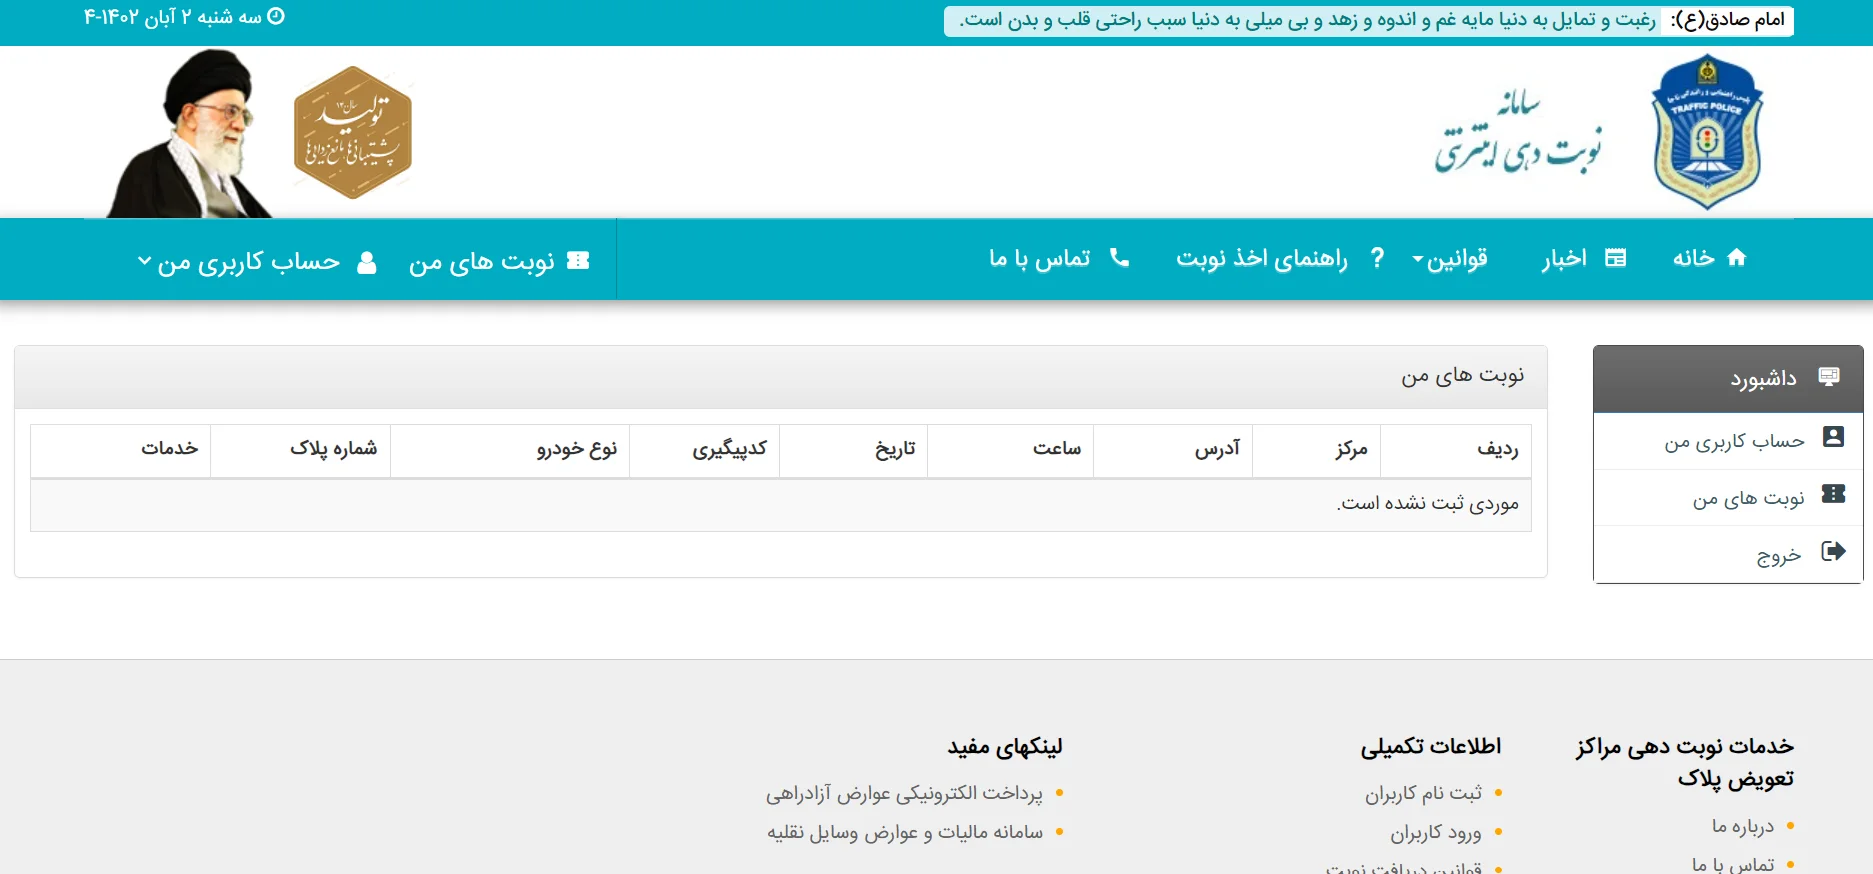Open نوبت های من in sidebar
Screen dimensions: 1873x874
1728,498
